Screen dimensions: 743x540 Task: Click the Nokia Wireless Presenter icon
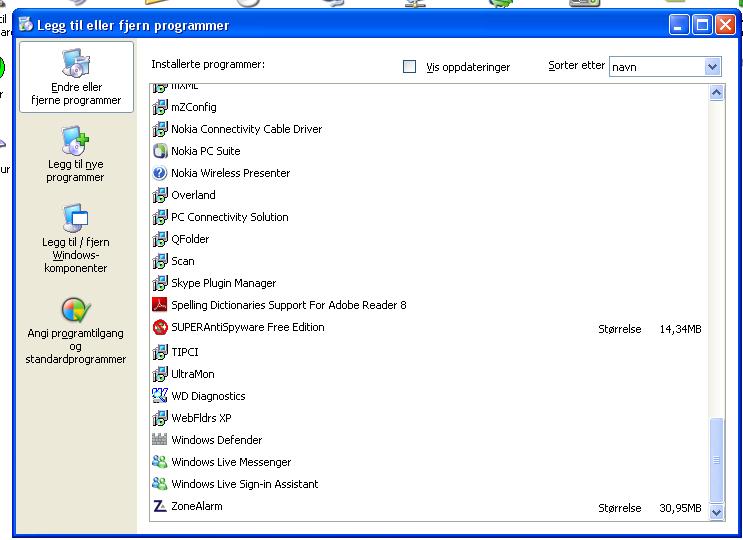tap(160, 173)
